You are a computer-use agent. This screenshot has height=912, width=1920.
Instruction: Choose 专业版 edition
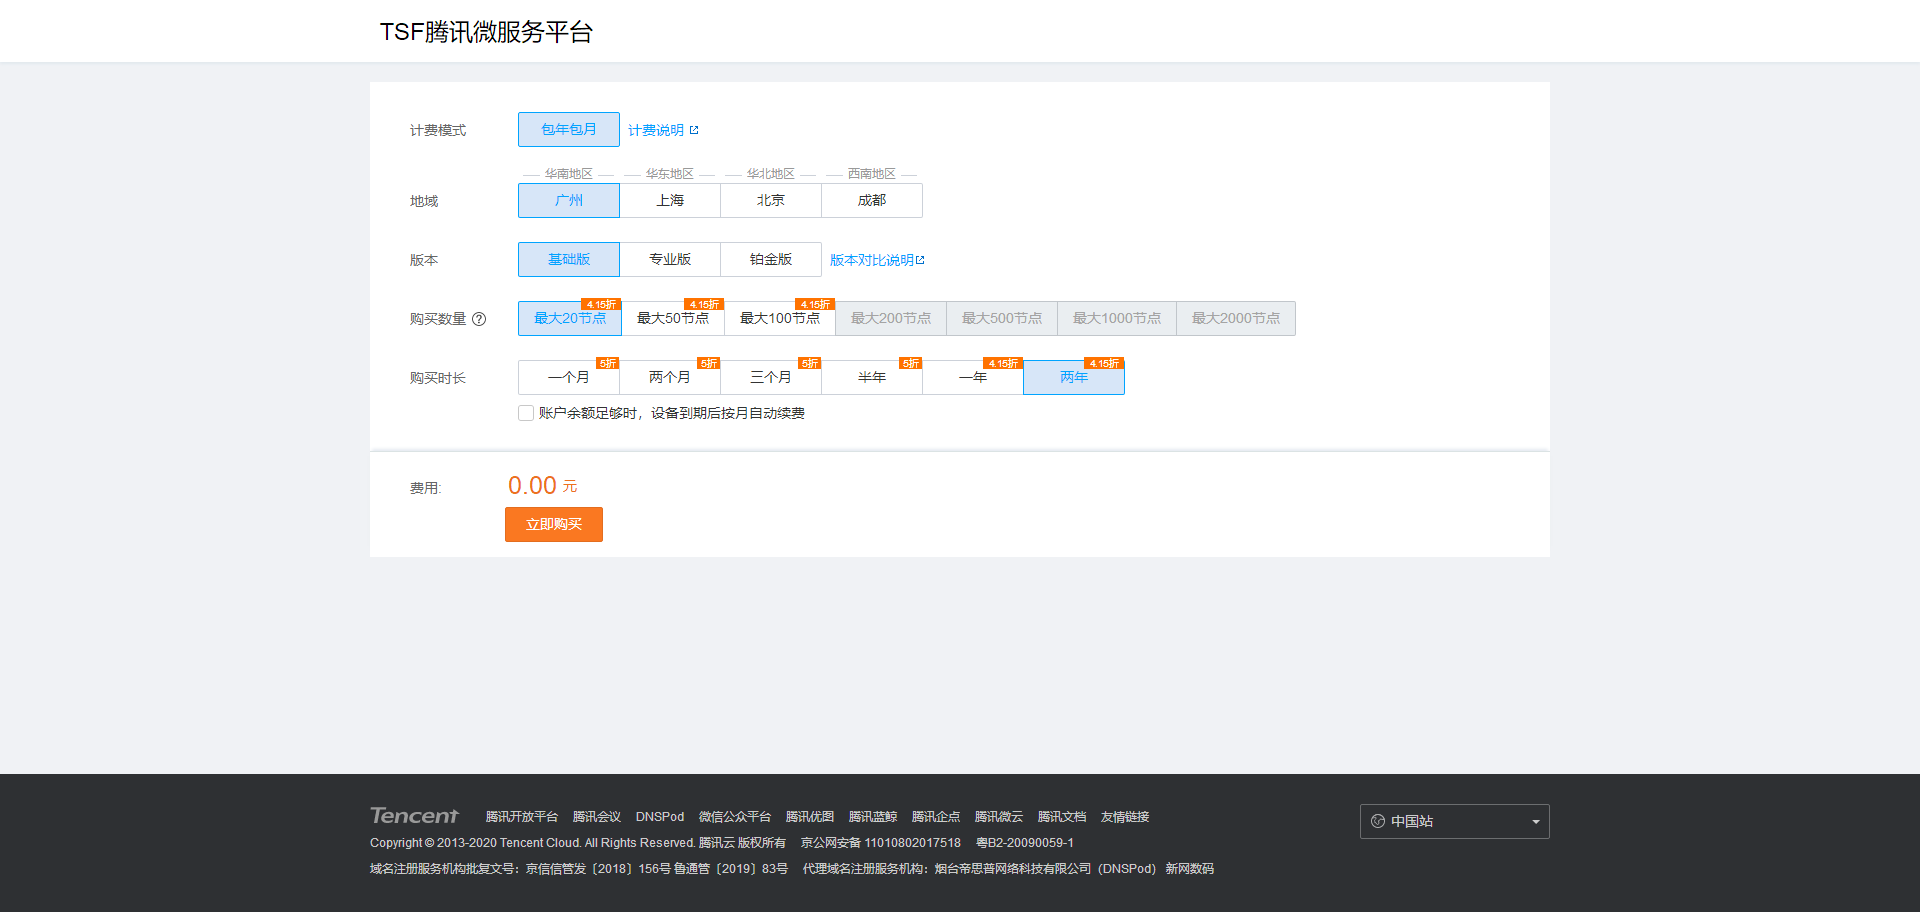(670, 260)
